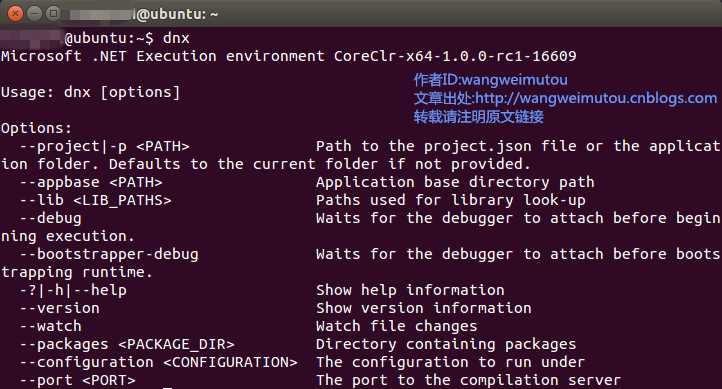
Task: Click the '--lib <LIB_PATHS>' option text
Action: pos(95,200)
